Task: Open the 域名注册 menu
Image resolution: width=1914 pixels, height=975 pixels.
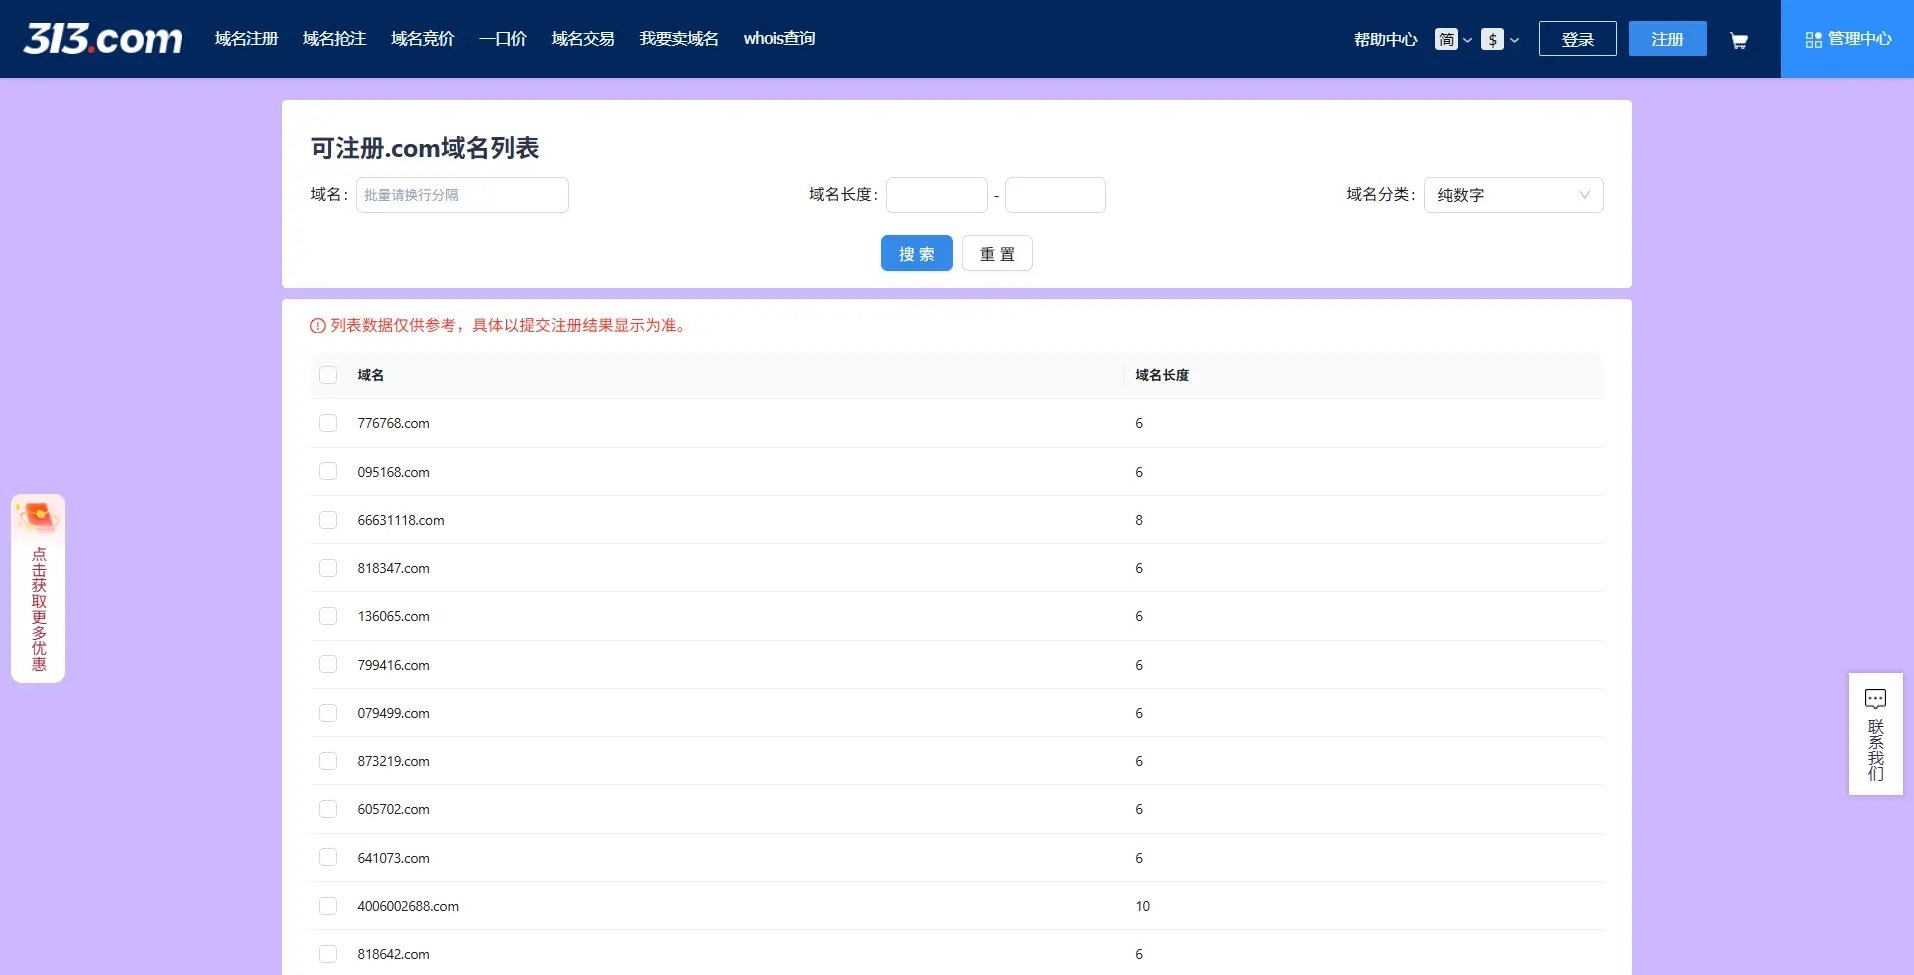Action: click(246, 38)
